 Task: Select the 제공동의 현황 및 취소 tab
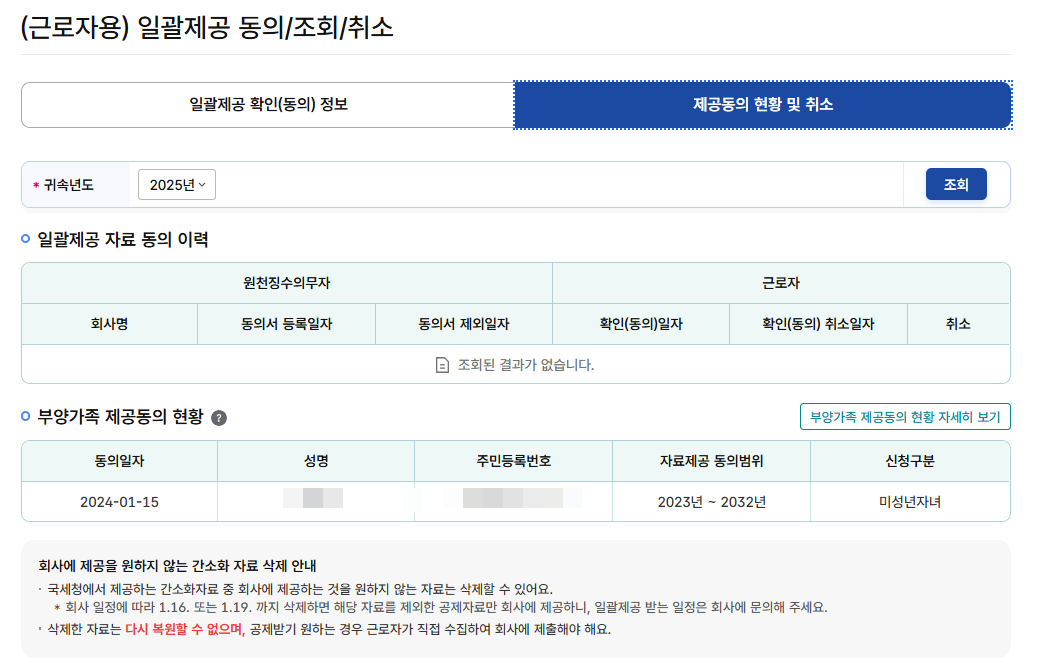[x=761, y=104]
